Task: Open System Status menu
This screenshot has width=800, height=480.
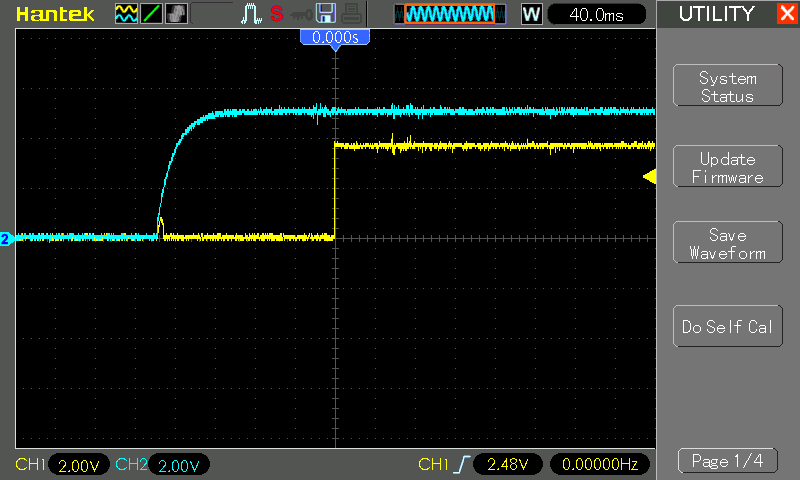Action: 727,87
